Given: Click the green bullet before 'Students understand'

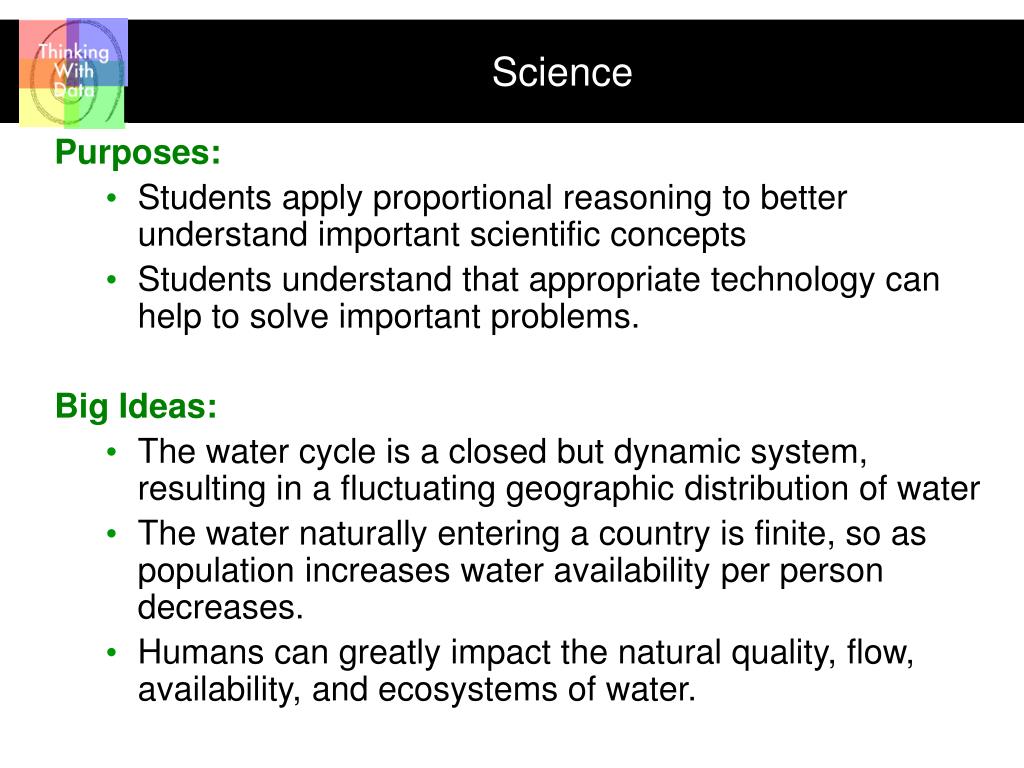Looking at the screenshot, I should coord(112,280).
